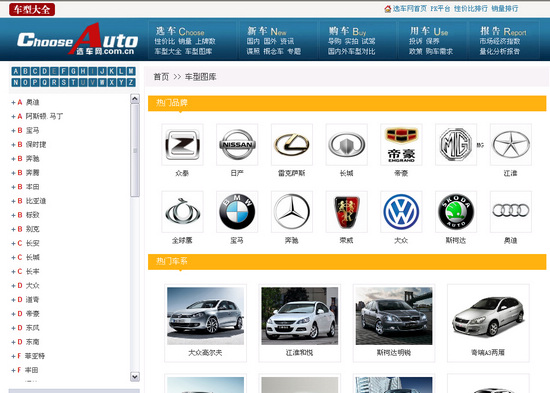
Task: Choose the Great Wall 长城 logo image
Action: click(x=347, y=145)
